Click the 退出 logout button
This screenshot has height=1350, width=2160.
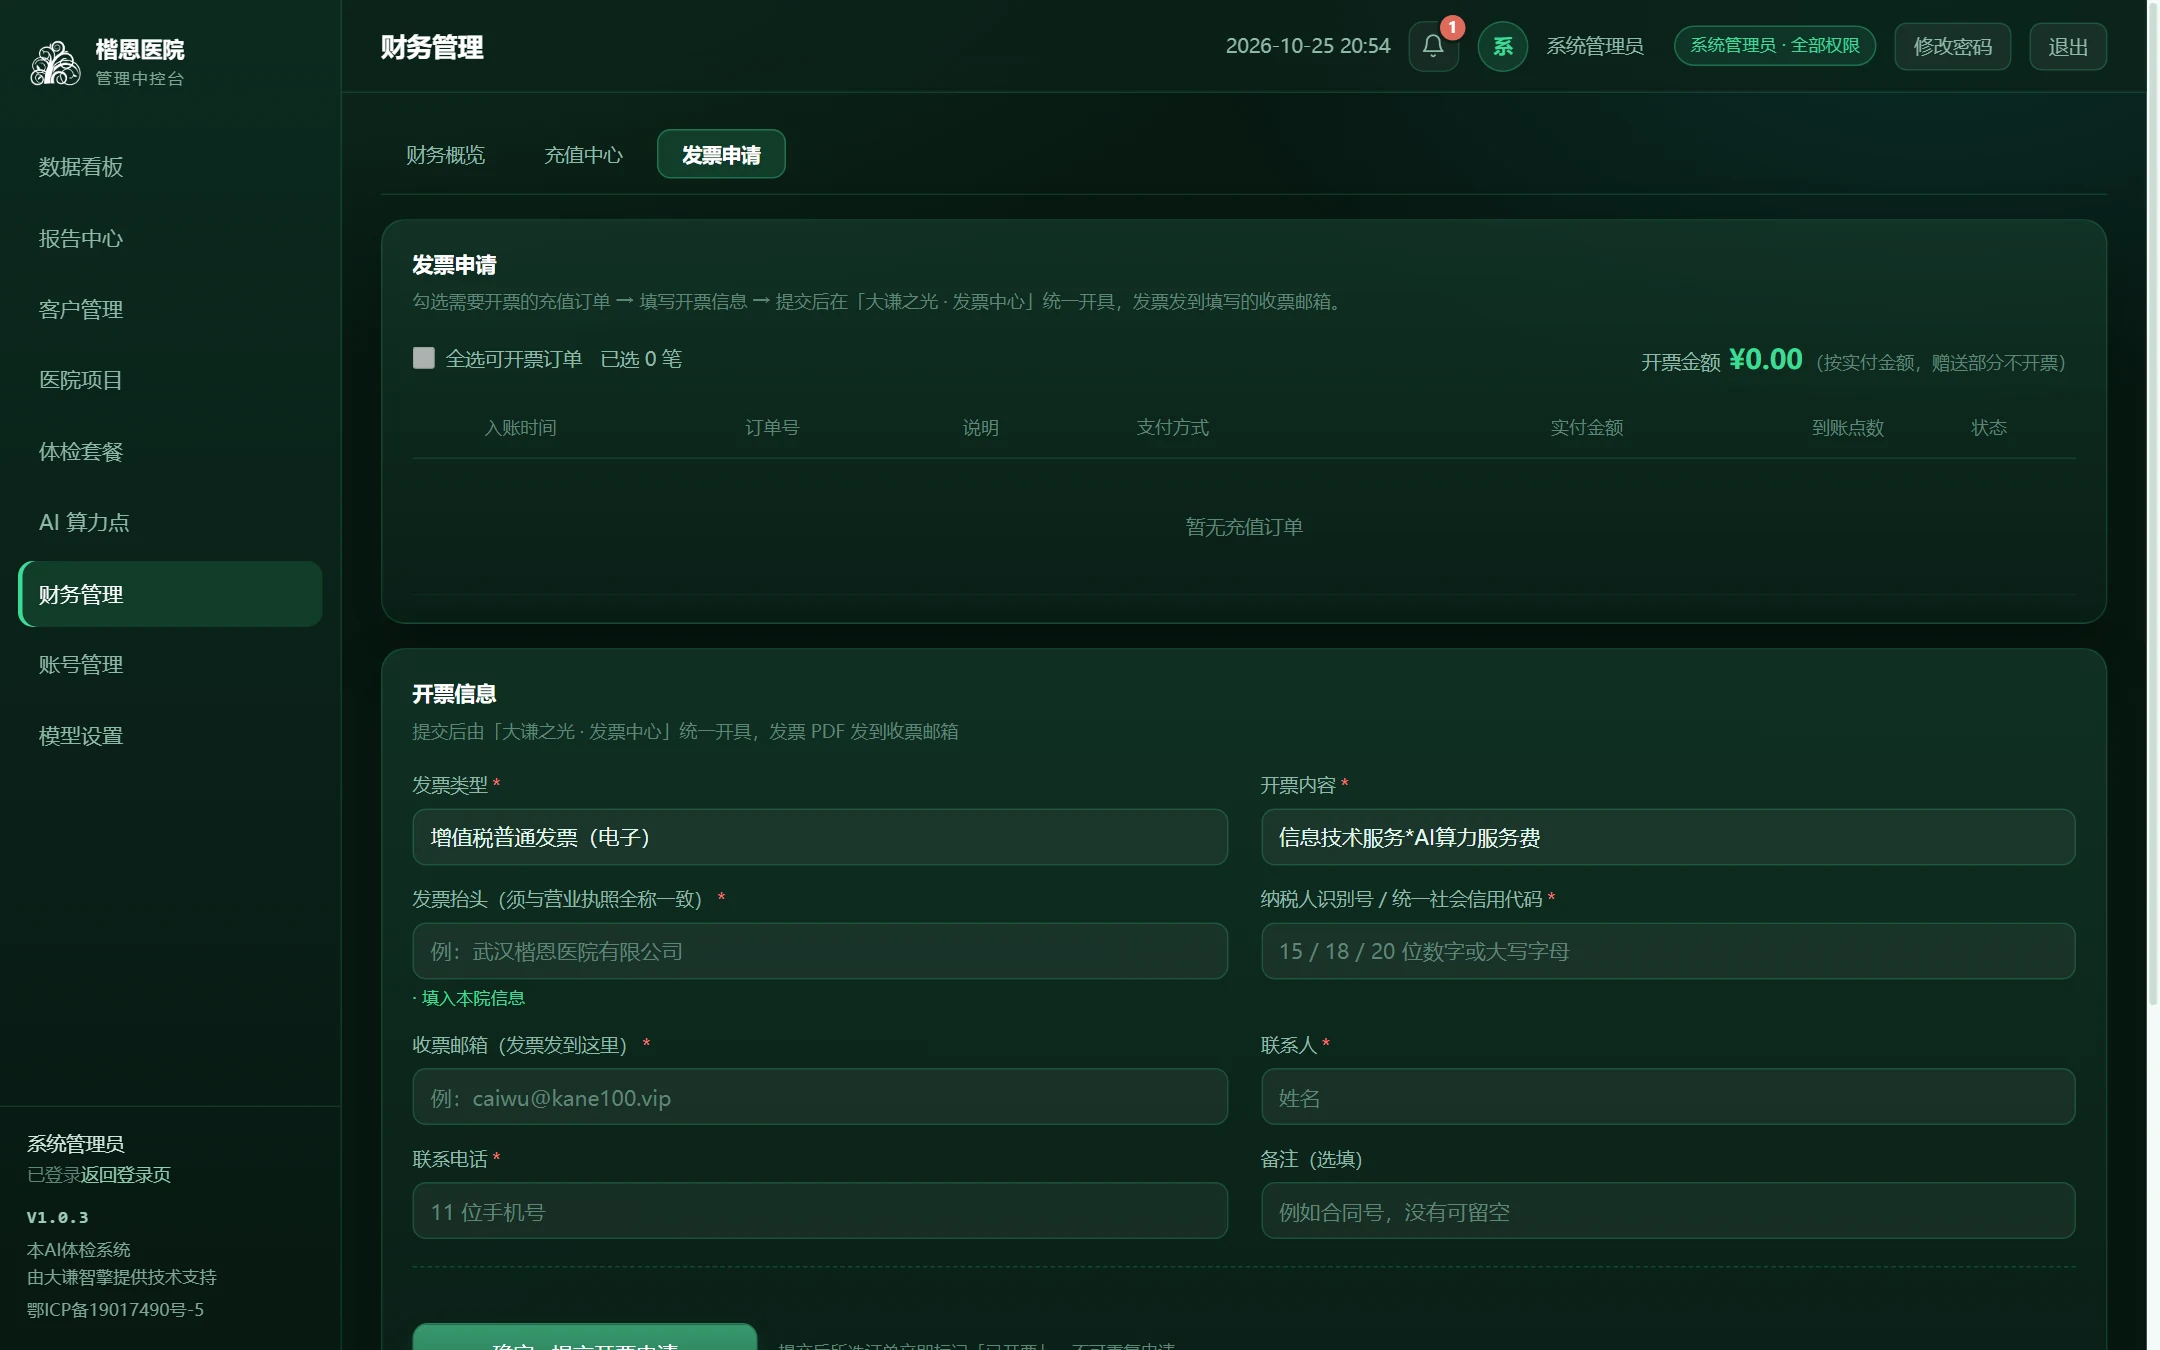point(2068,46)
